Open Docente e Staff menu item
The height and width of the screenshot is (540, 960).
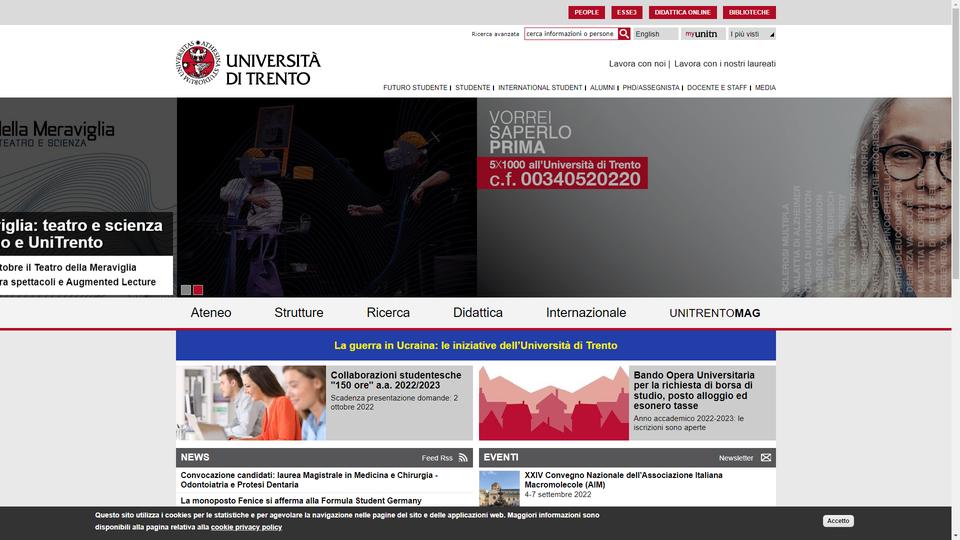[717, 88]
